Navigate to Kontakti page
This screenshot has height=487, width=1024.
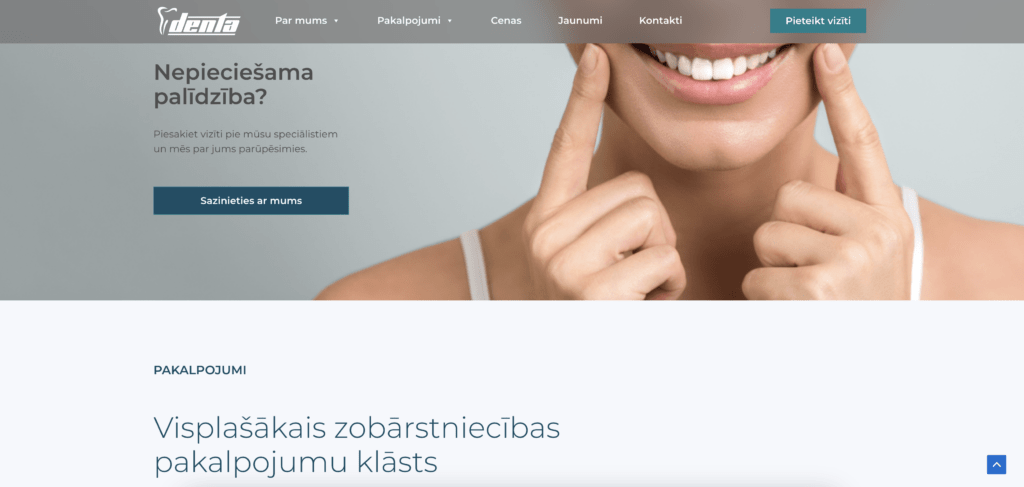(x=660, y=21)
